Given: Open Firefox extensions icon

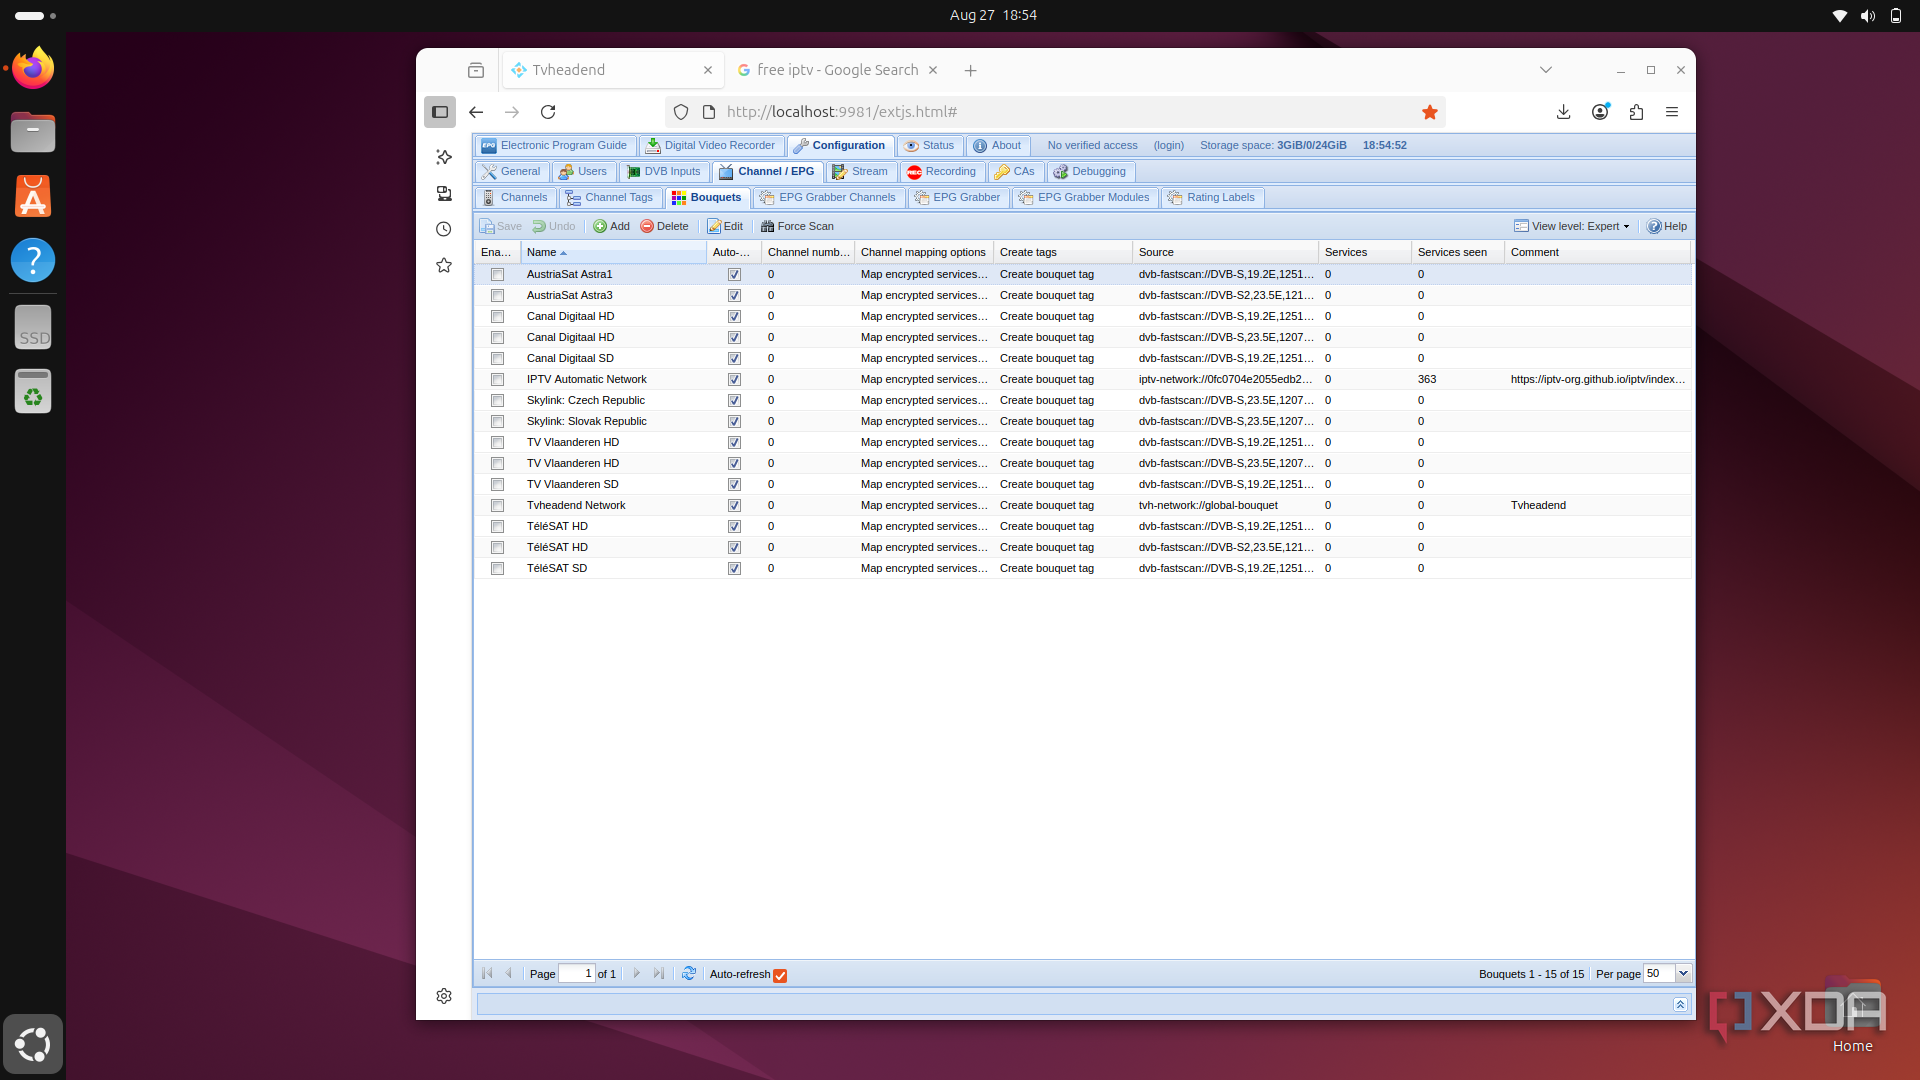Looking at the screenshot, I should tap(1636, 112).
